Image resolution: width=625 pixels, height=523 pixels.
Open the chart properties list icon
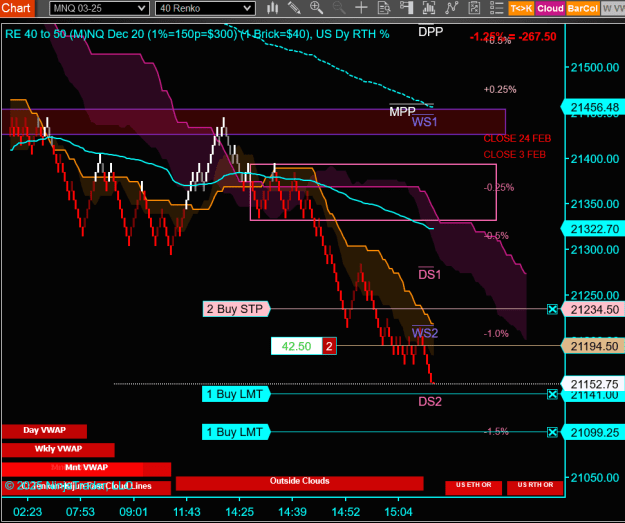click(497, 8)
